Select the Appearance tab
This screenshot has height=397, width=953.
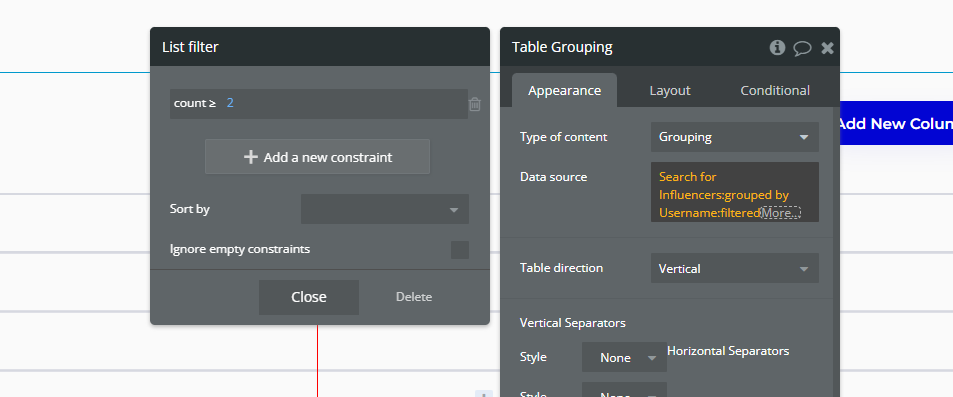point(565,91)
